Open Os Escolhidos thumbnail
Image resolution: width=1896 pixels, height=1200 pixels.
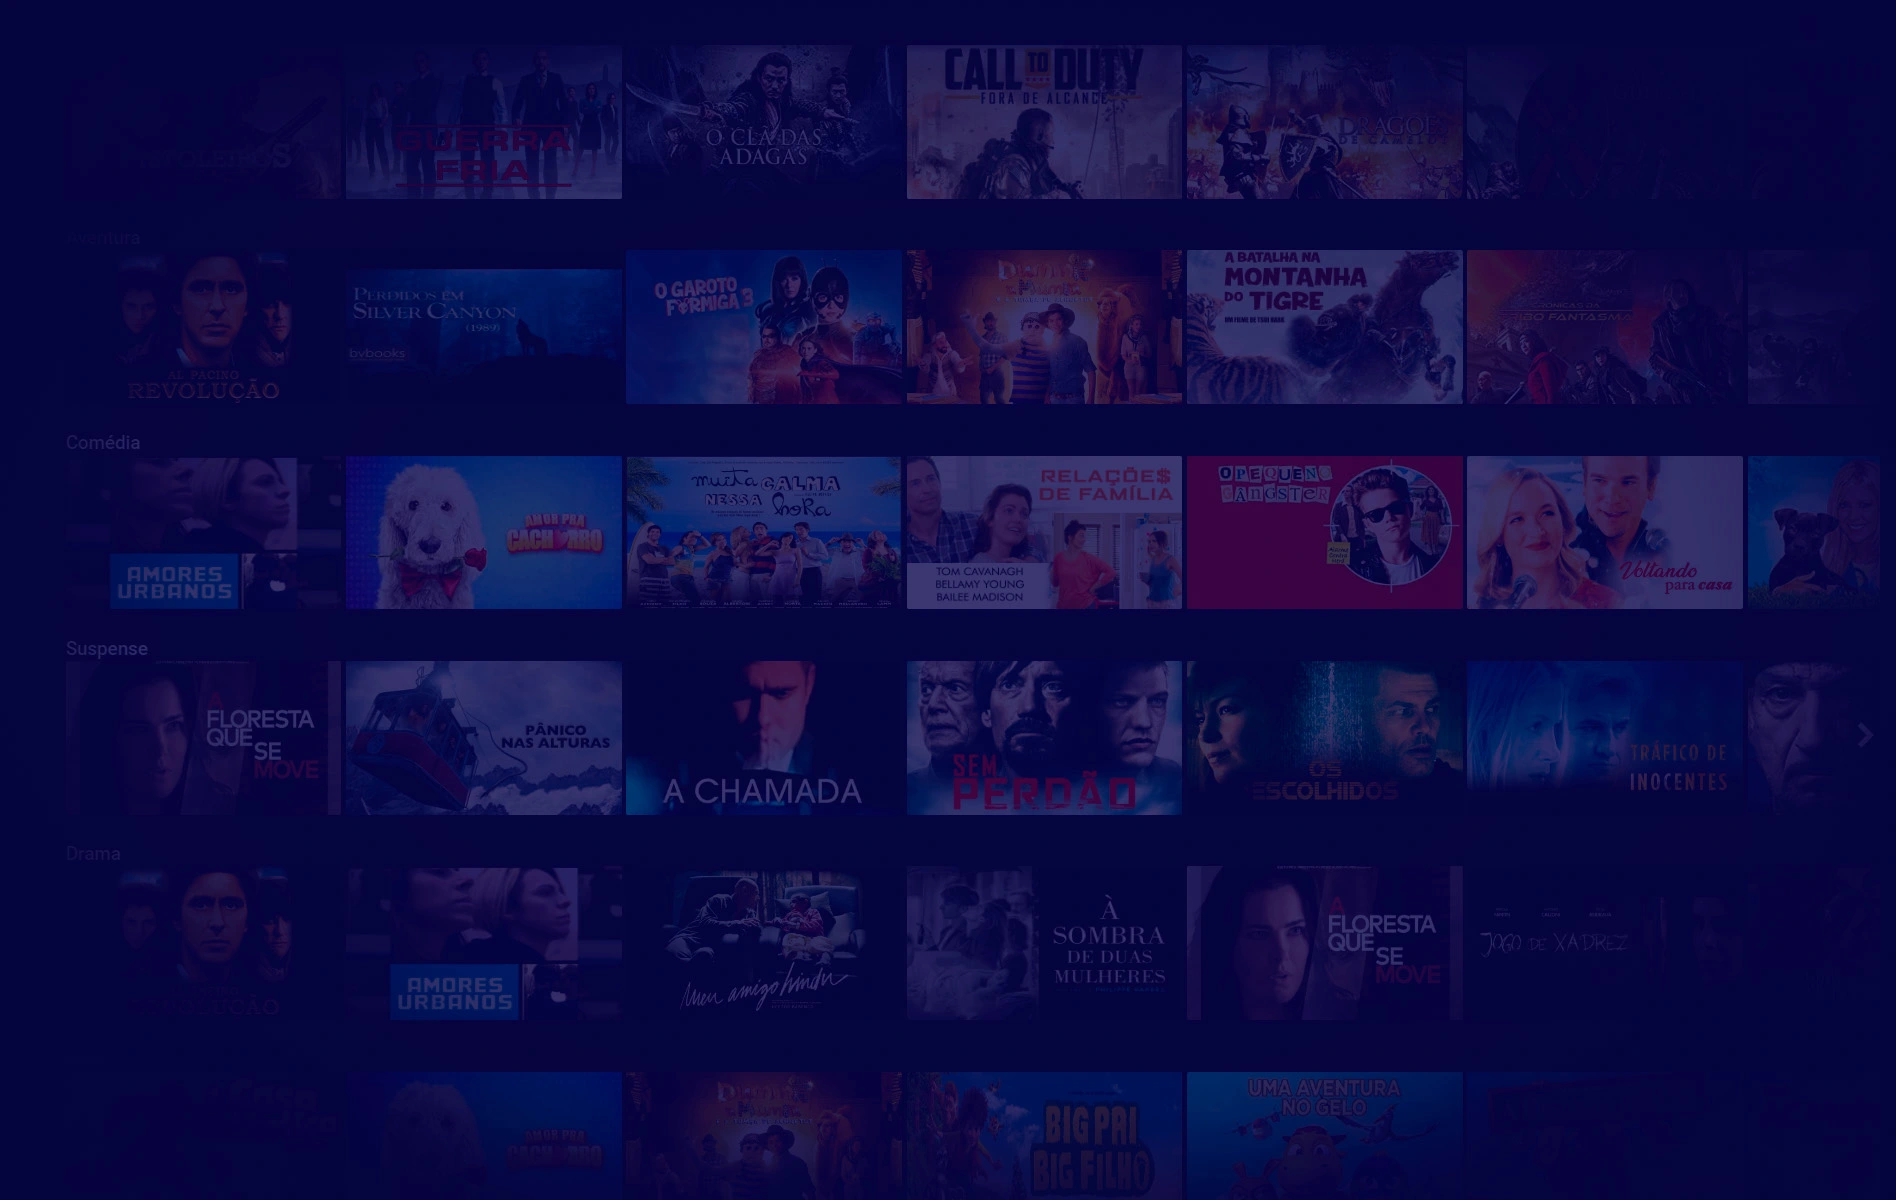1325,738
